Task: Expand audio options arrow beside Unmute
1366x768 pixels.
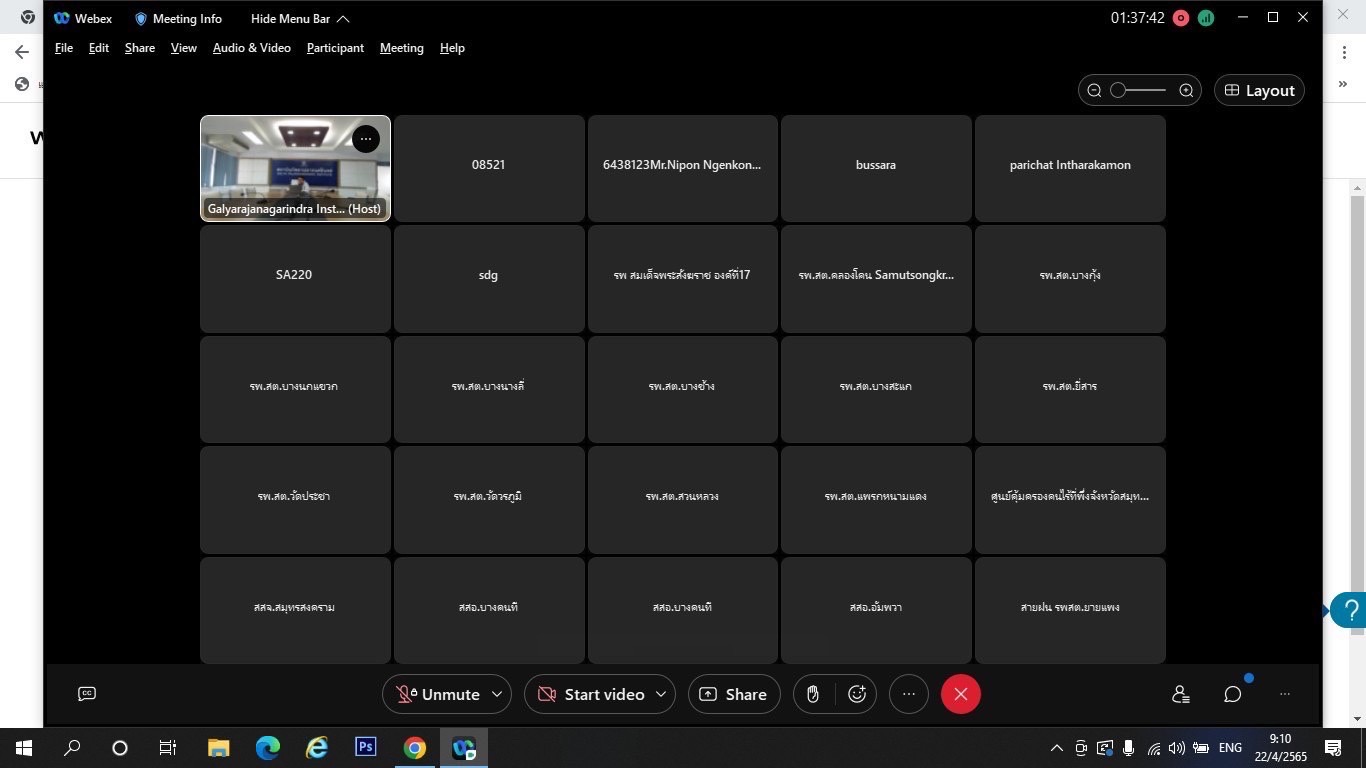Action: (x=497, y=694)
